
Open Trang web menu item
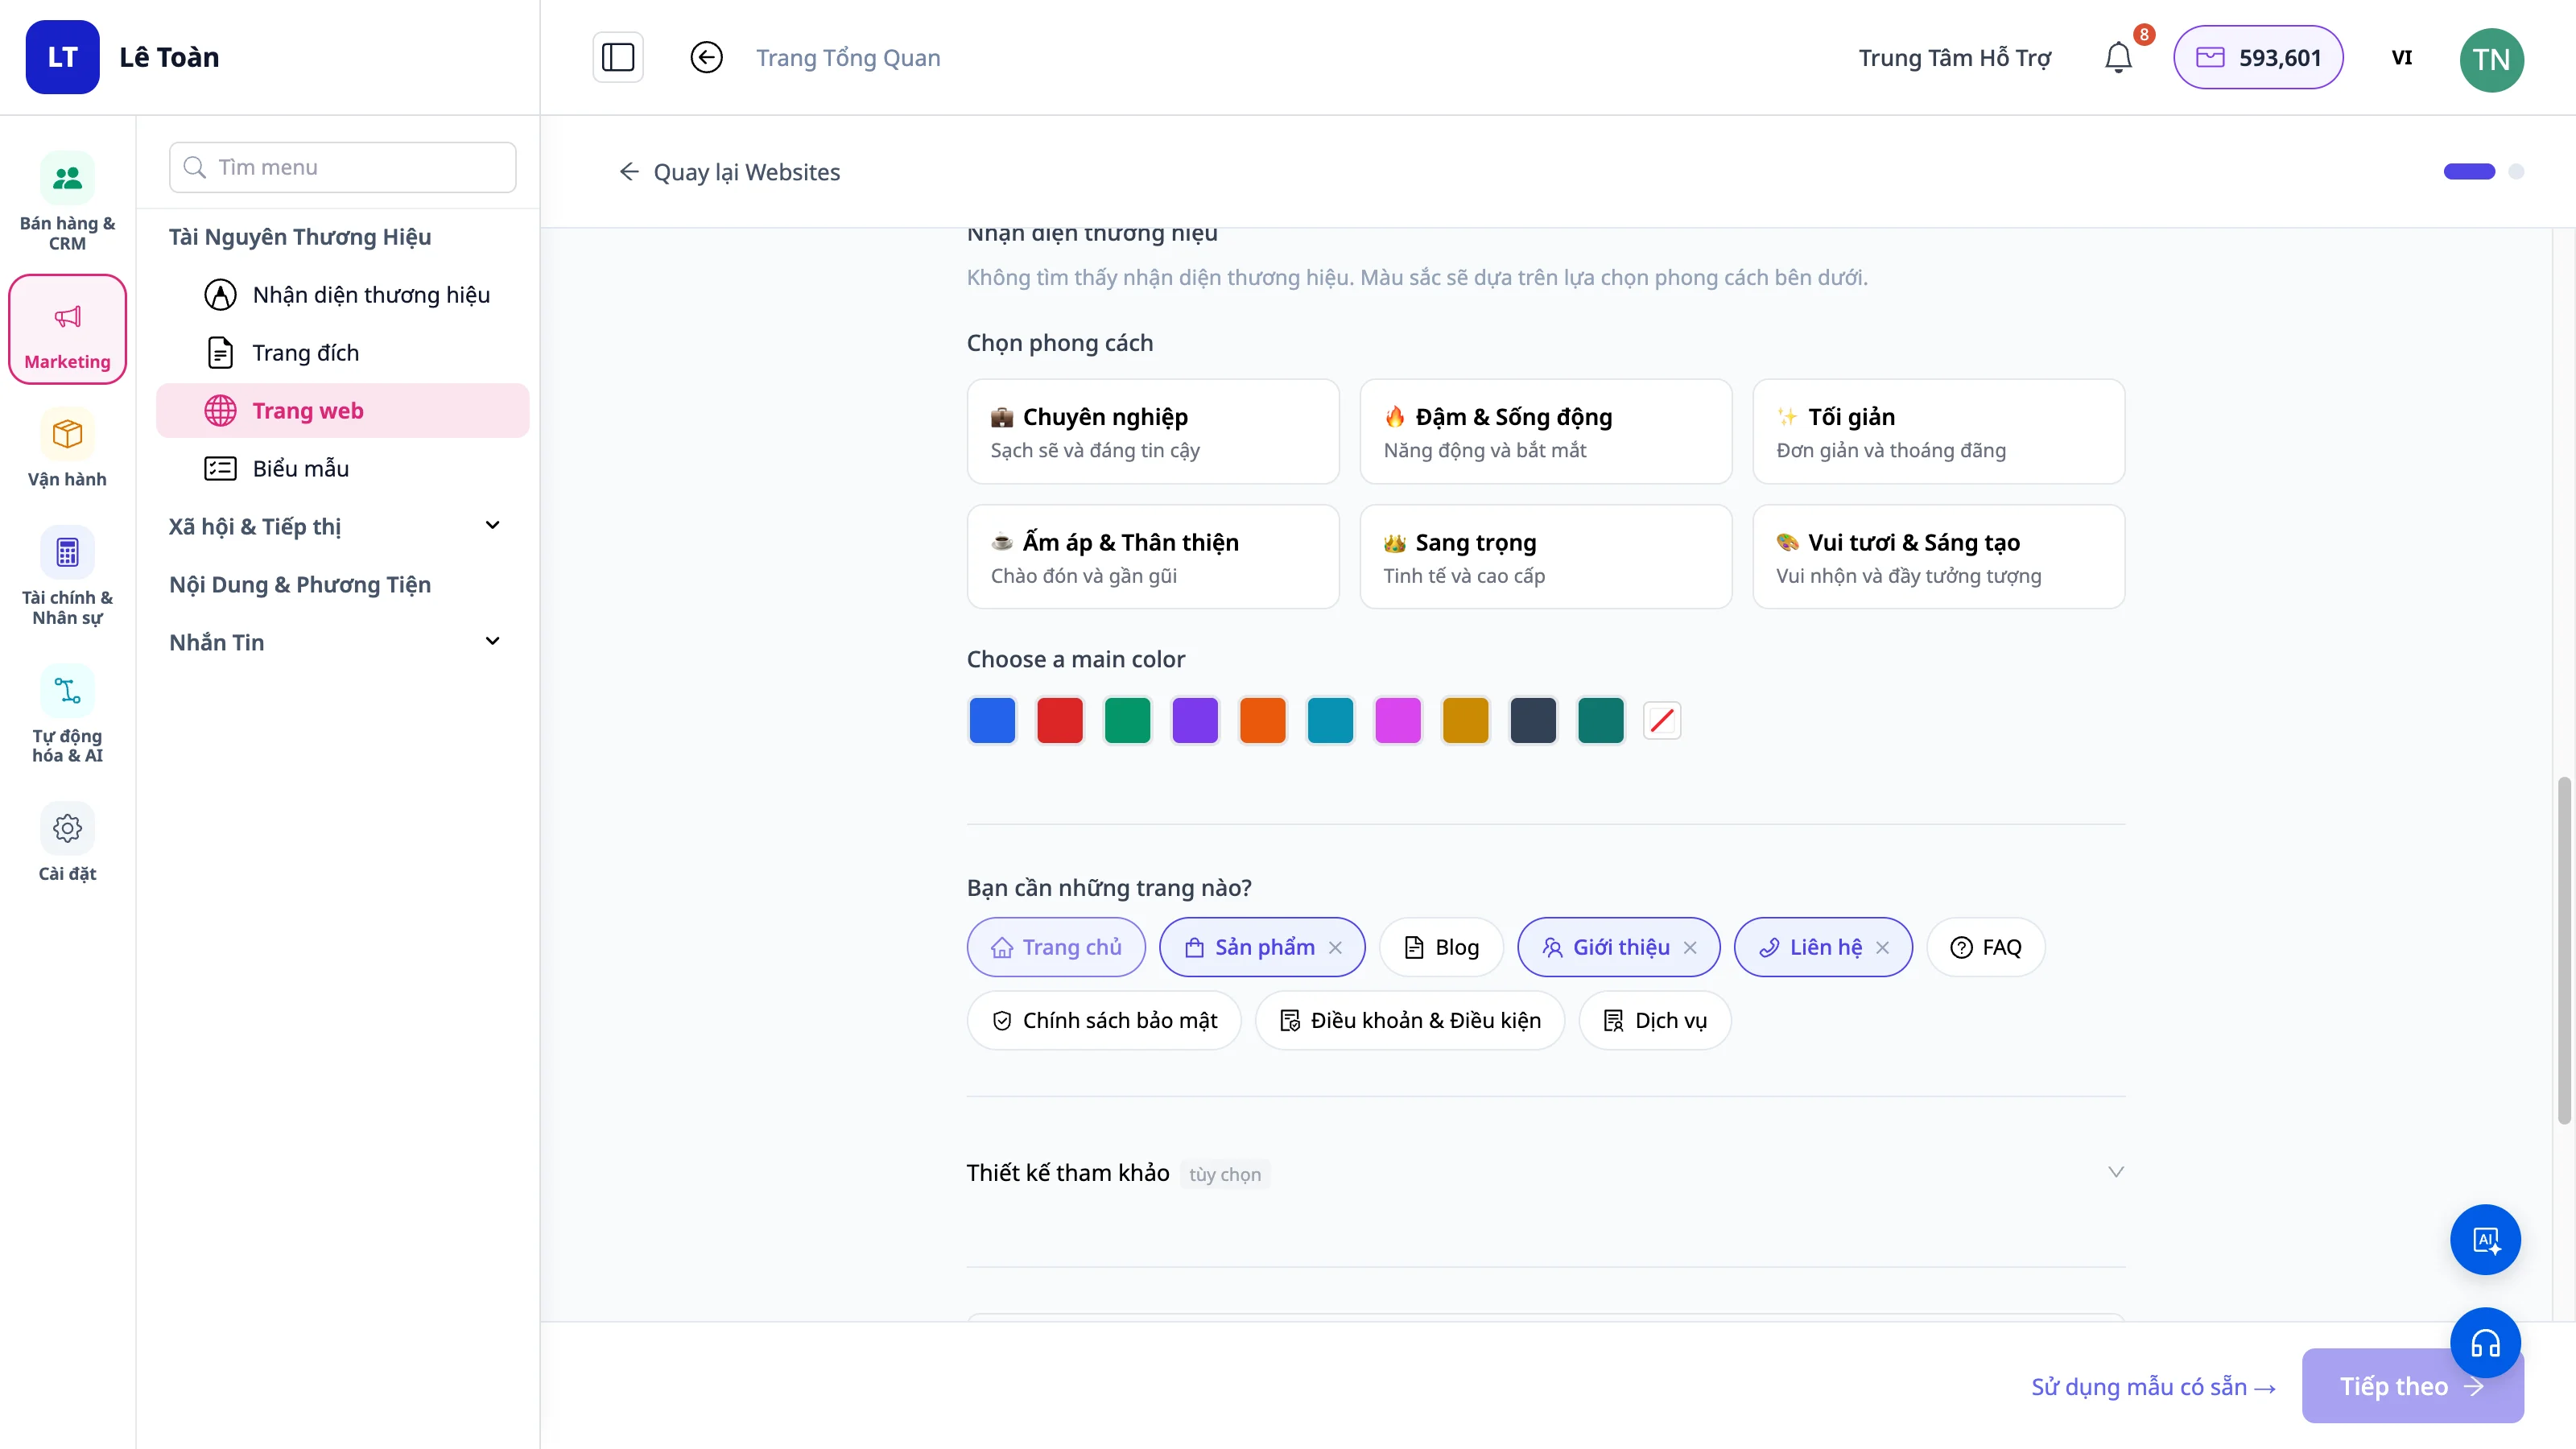(x=343, y=410)
